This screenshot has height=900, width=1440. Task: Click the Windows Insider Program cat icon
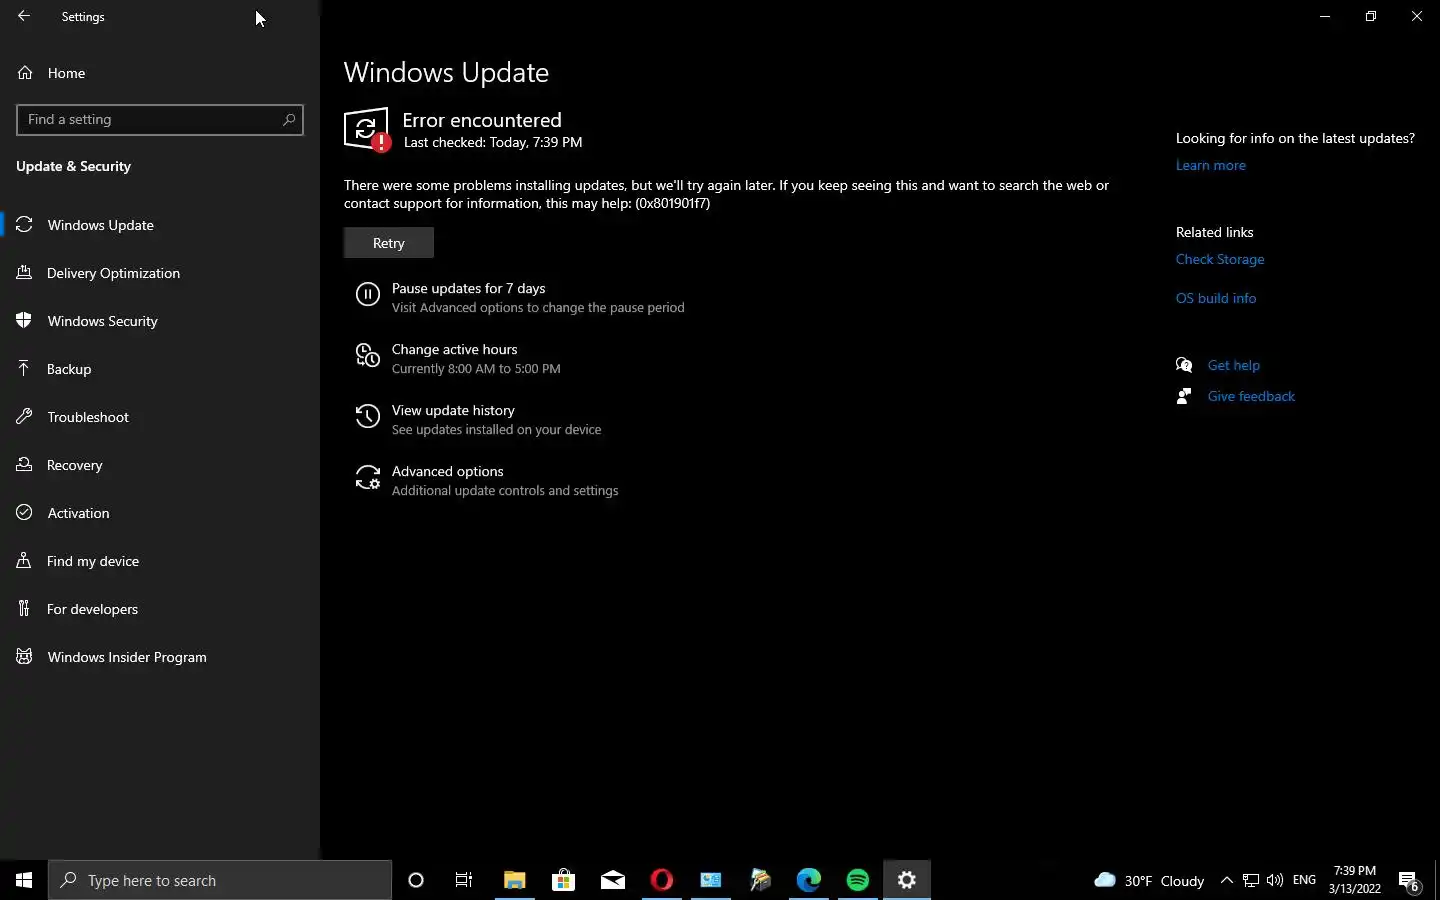coord(24,657)
